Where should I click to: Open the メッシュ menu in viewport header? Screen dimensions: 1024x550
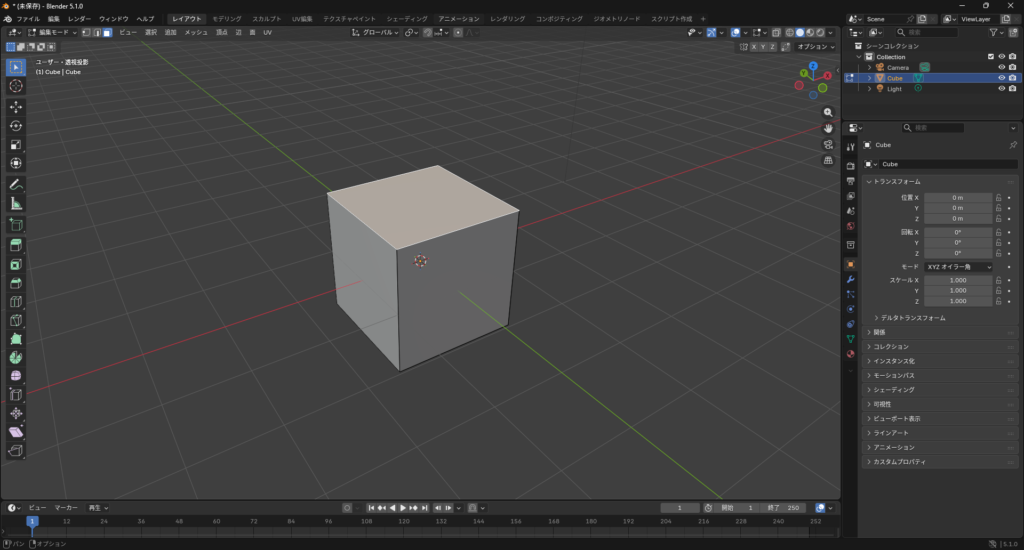point(195,32)
